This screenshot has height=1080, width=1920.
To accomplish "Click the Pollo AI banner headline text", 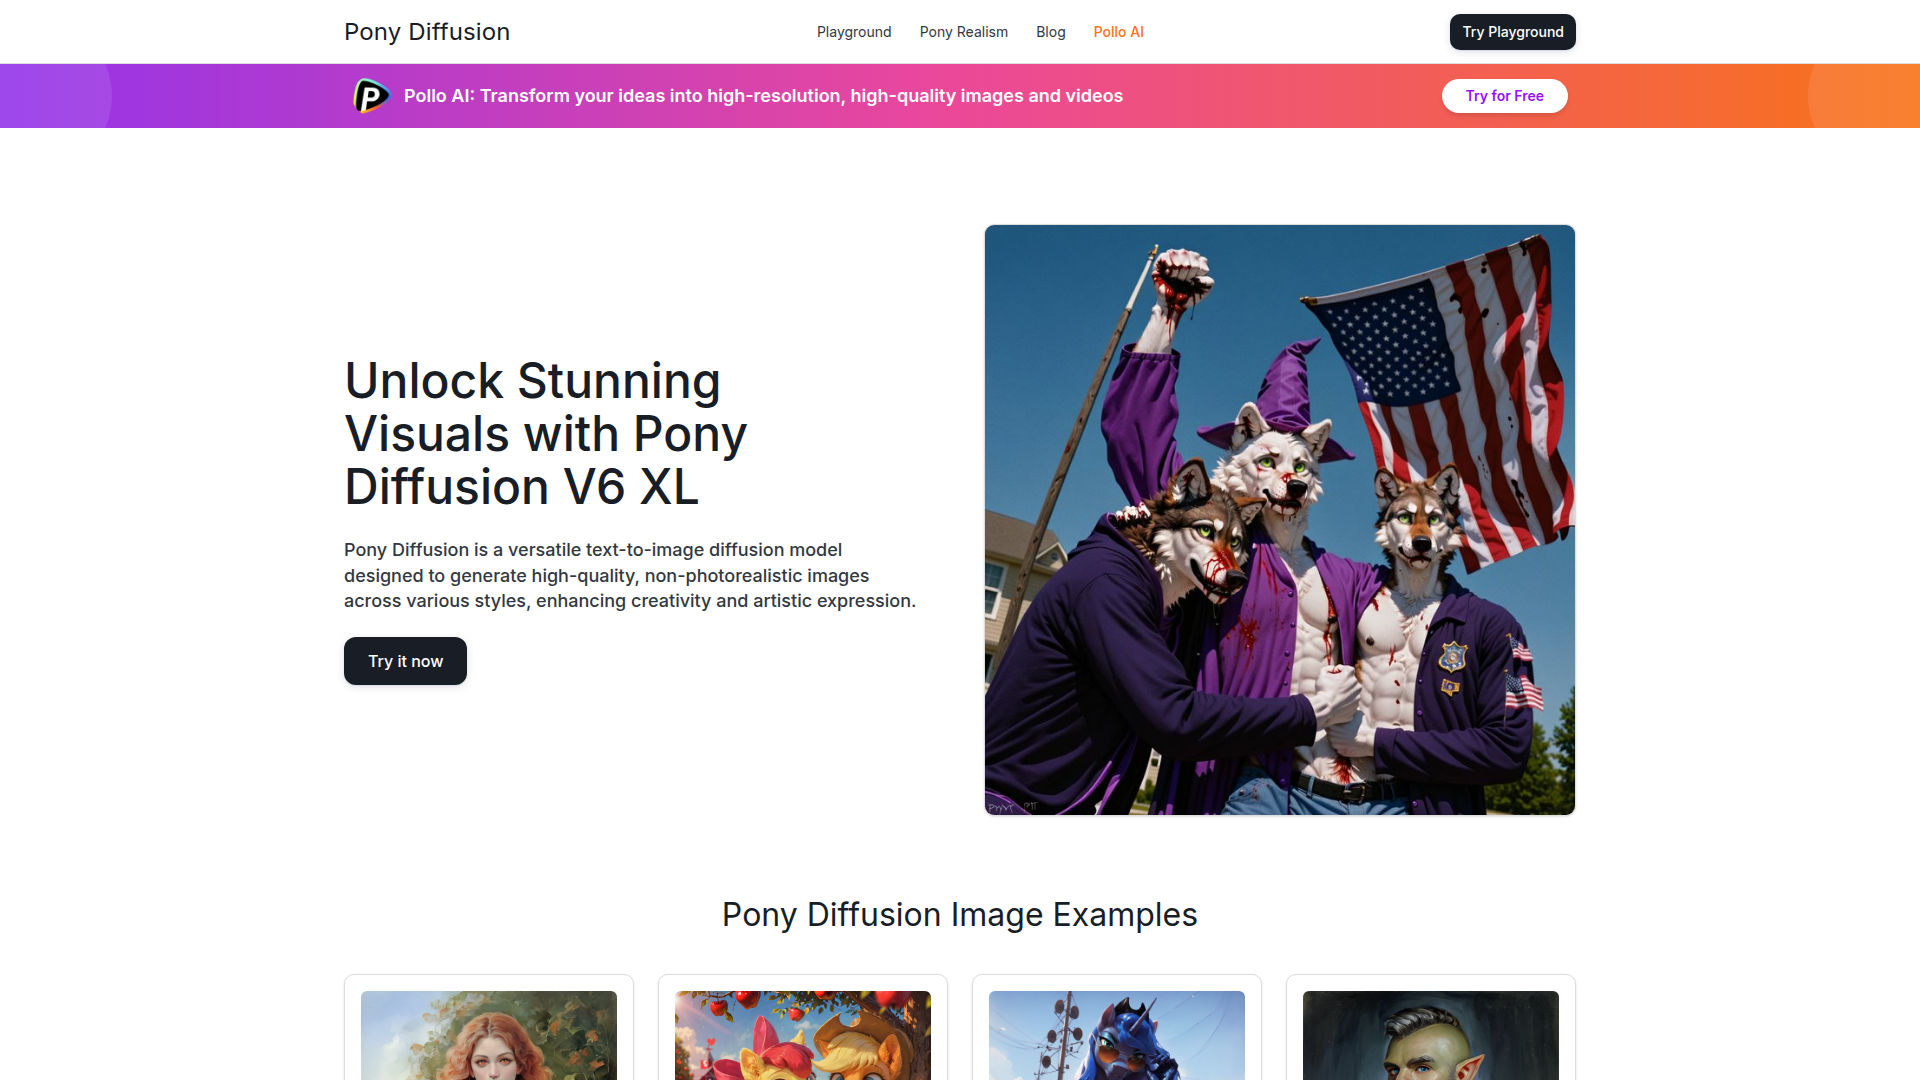I will pyautogui.click(x=763, y=96).
